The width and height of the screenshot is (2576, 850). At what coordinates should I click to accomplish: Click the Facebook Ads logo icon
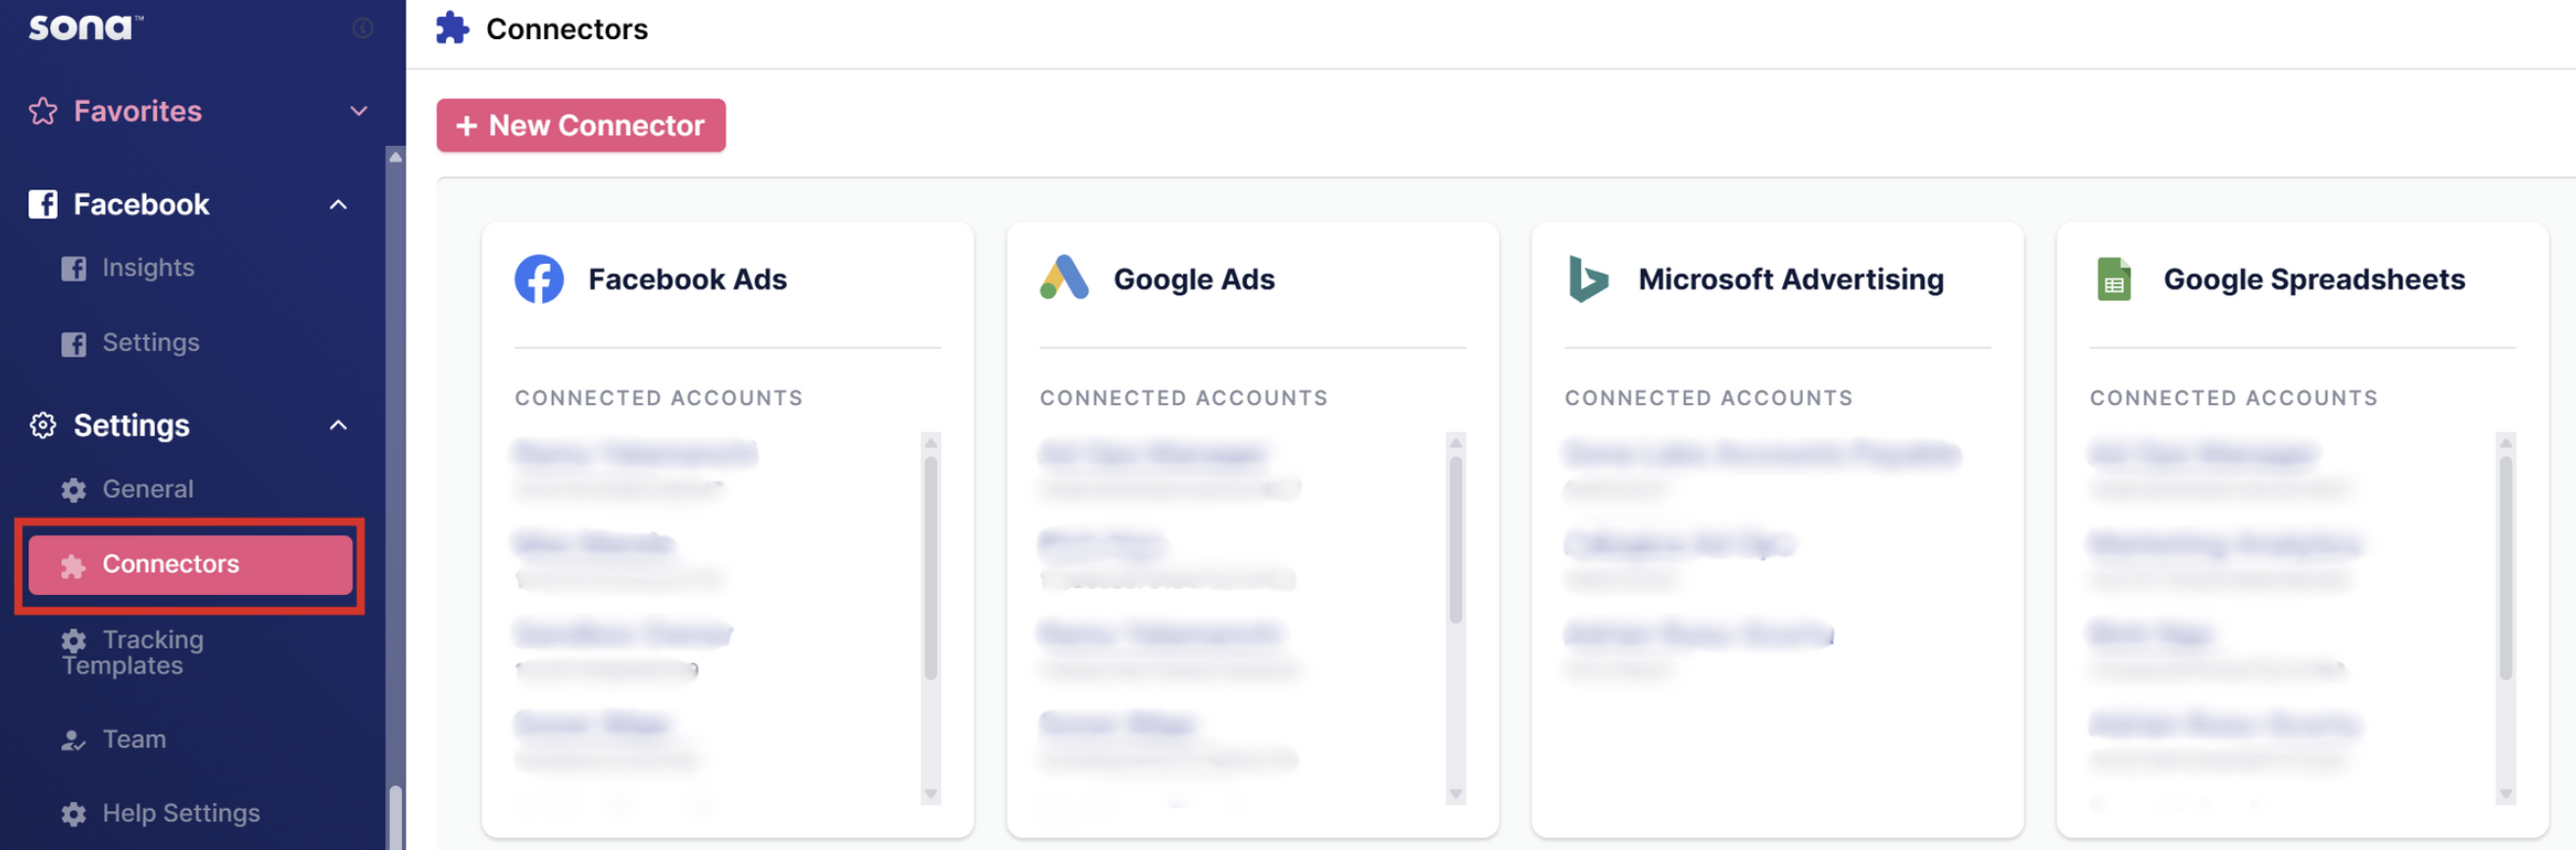(539, 279)
